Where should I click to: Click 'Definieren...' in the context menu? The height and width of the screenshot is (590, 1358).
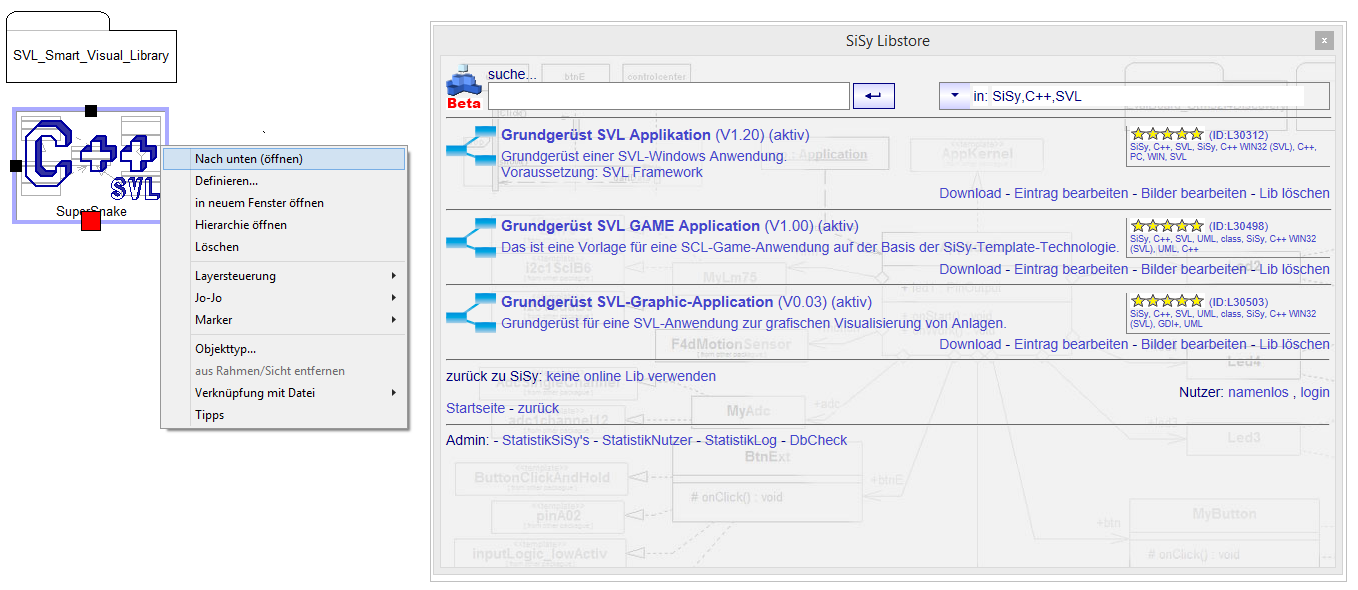tap(226, 181)
